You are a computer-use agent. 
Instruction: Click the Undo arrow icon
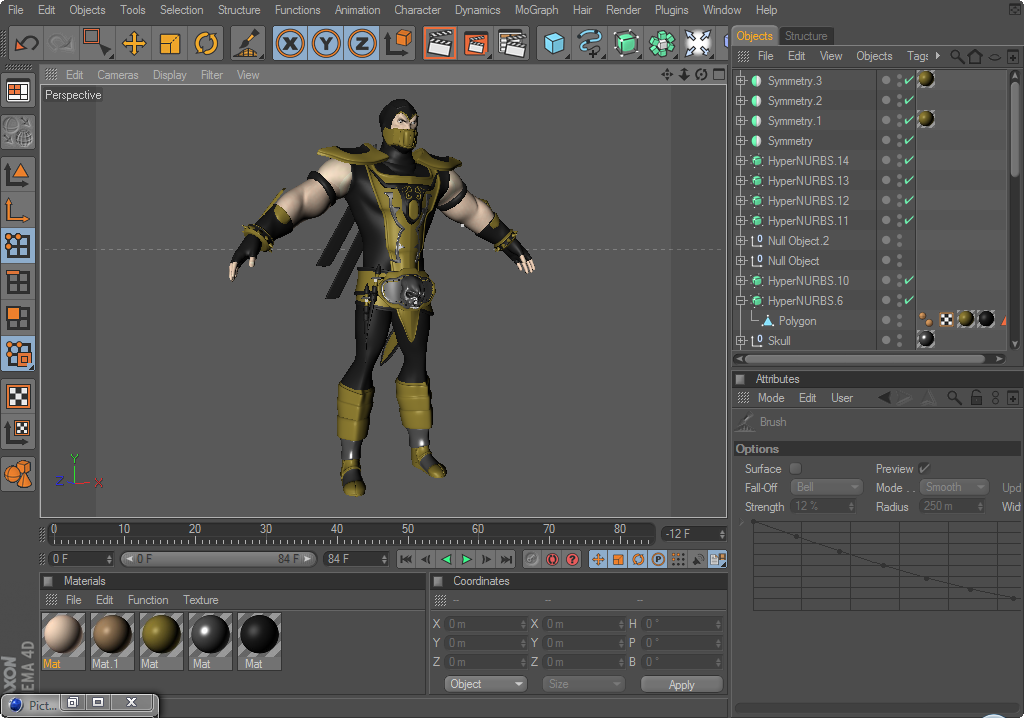[x=26, y=44]
